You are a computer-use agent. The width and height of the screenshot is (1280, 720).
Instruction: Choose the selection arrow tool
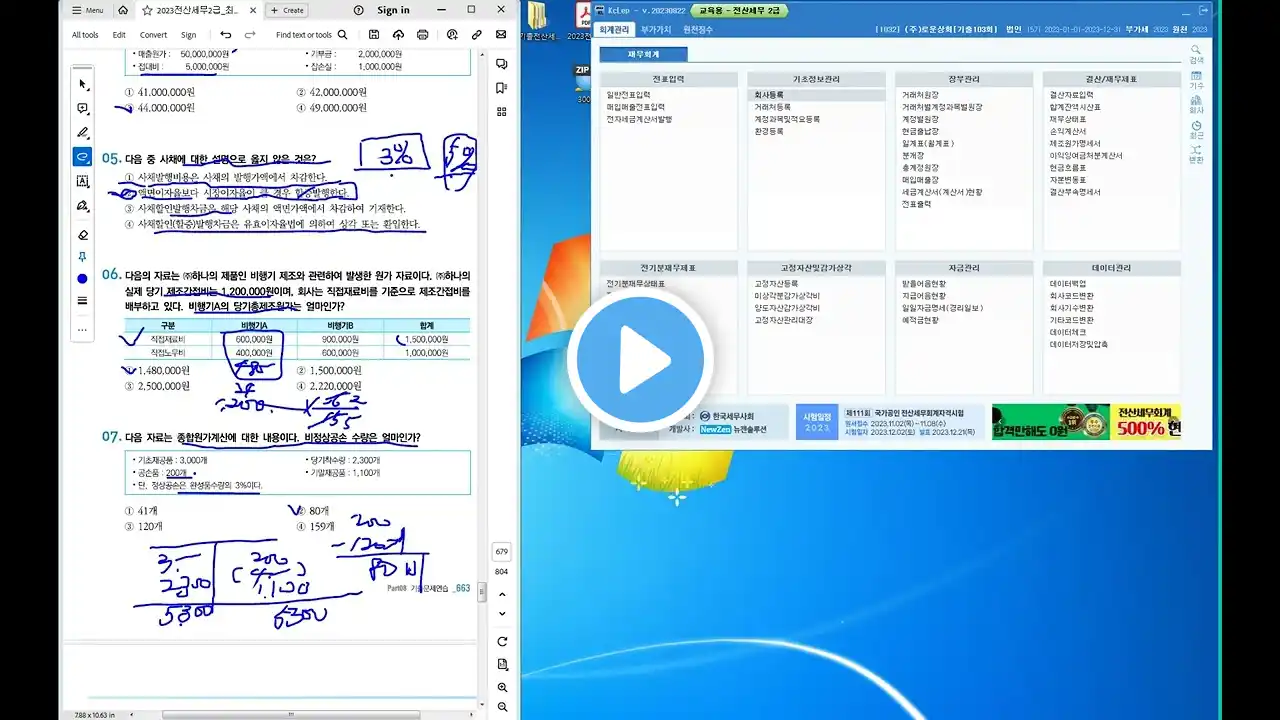tap(82, 84)
